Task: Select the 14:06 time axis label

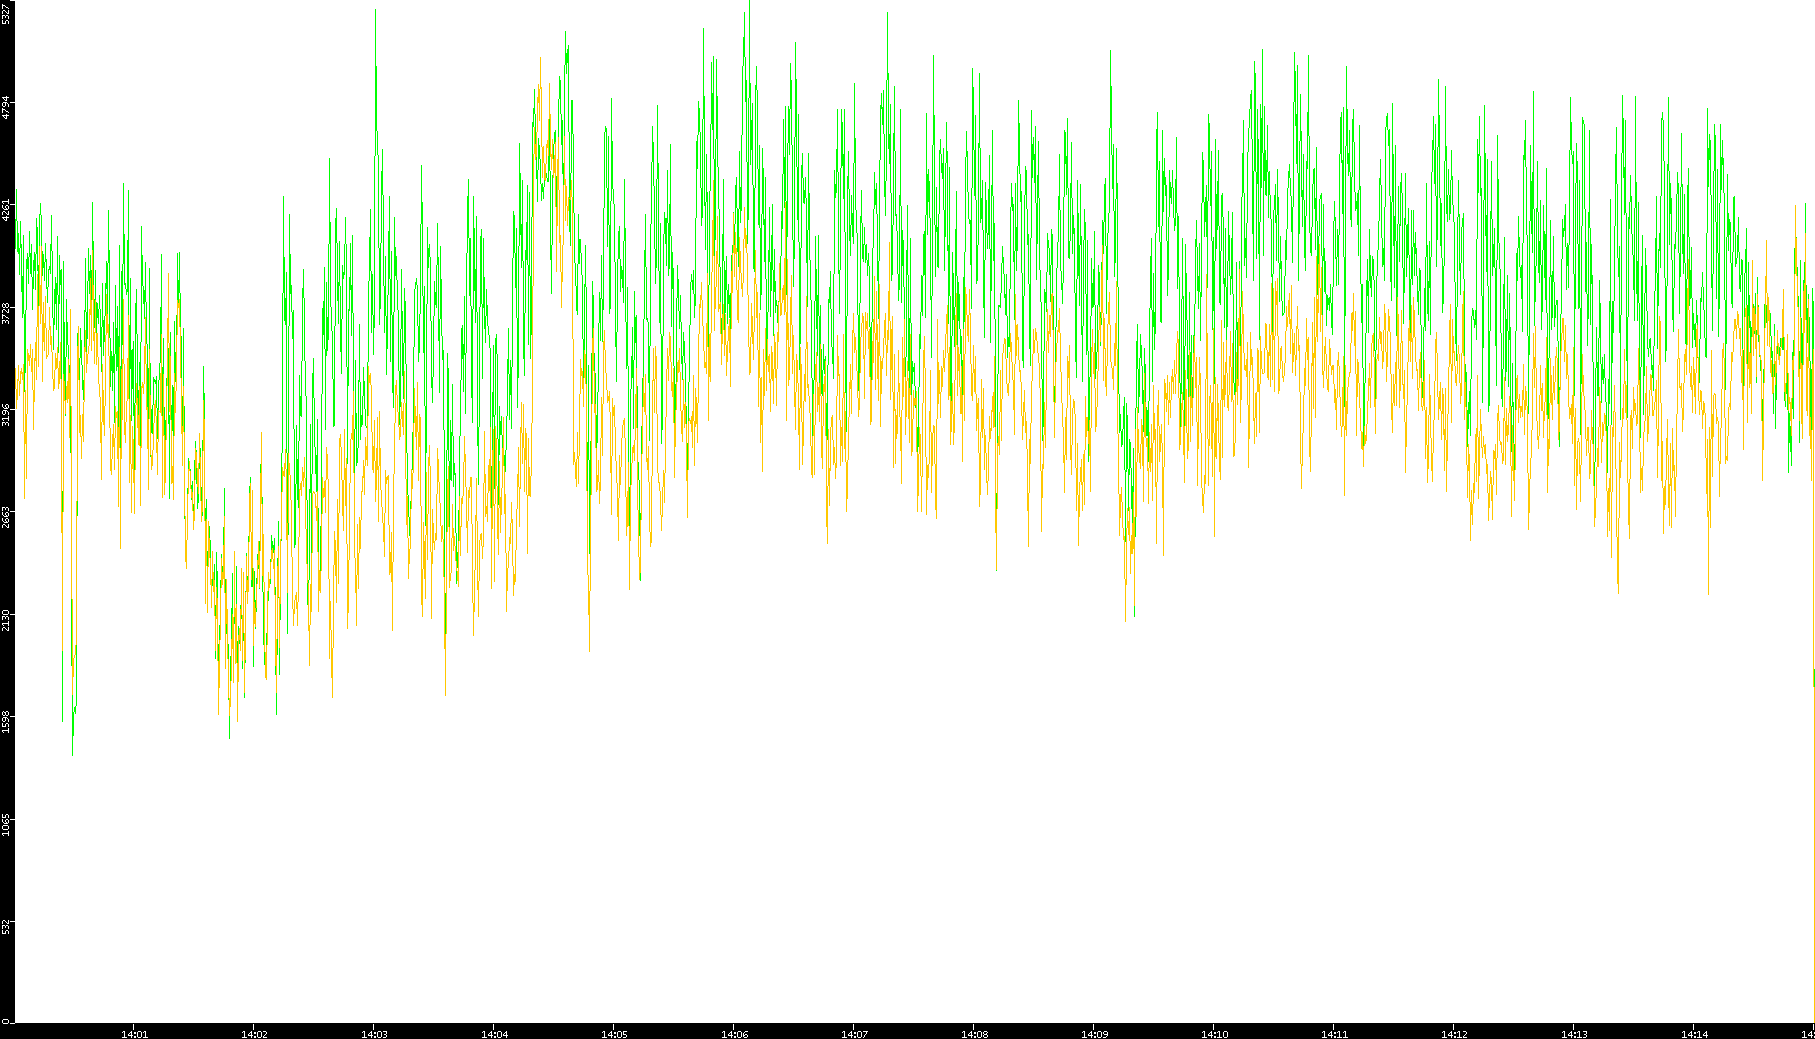Action: pos(734,1034)
